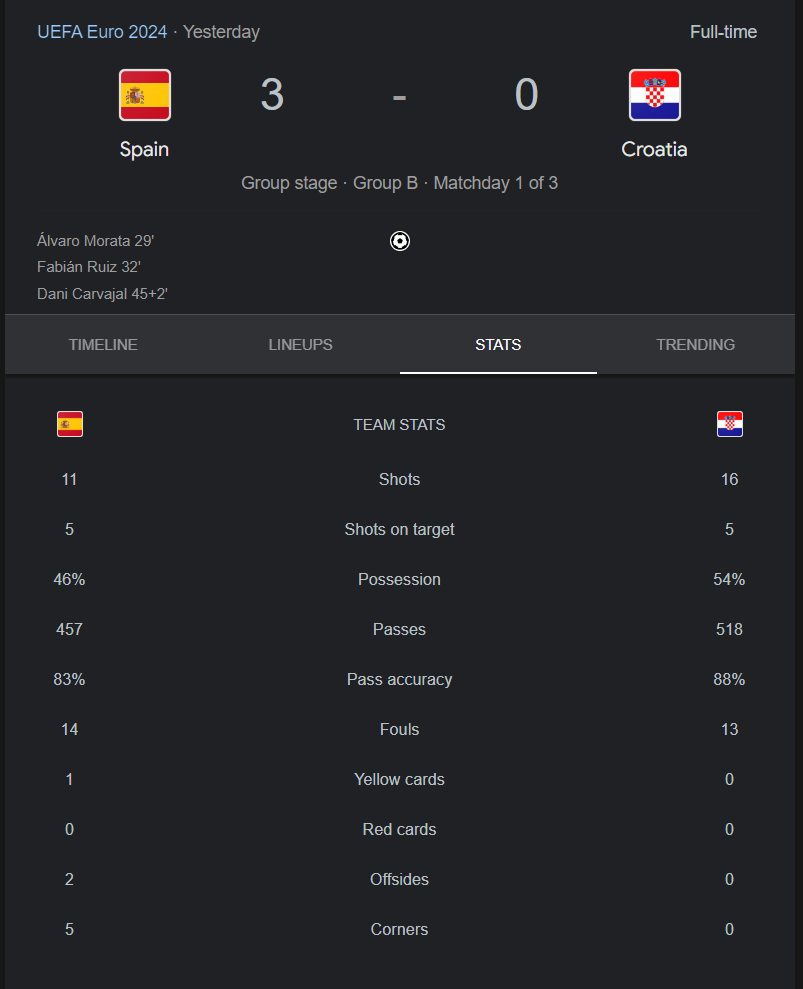Image resolution: width=803 pixels, height=989 pixels.
Task: Click the small Spain flag in team stats
Action: point(70,424)
